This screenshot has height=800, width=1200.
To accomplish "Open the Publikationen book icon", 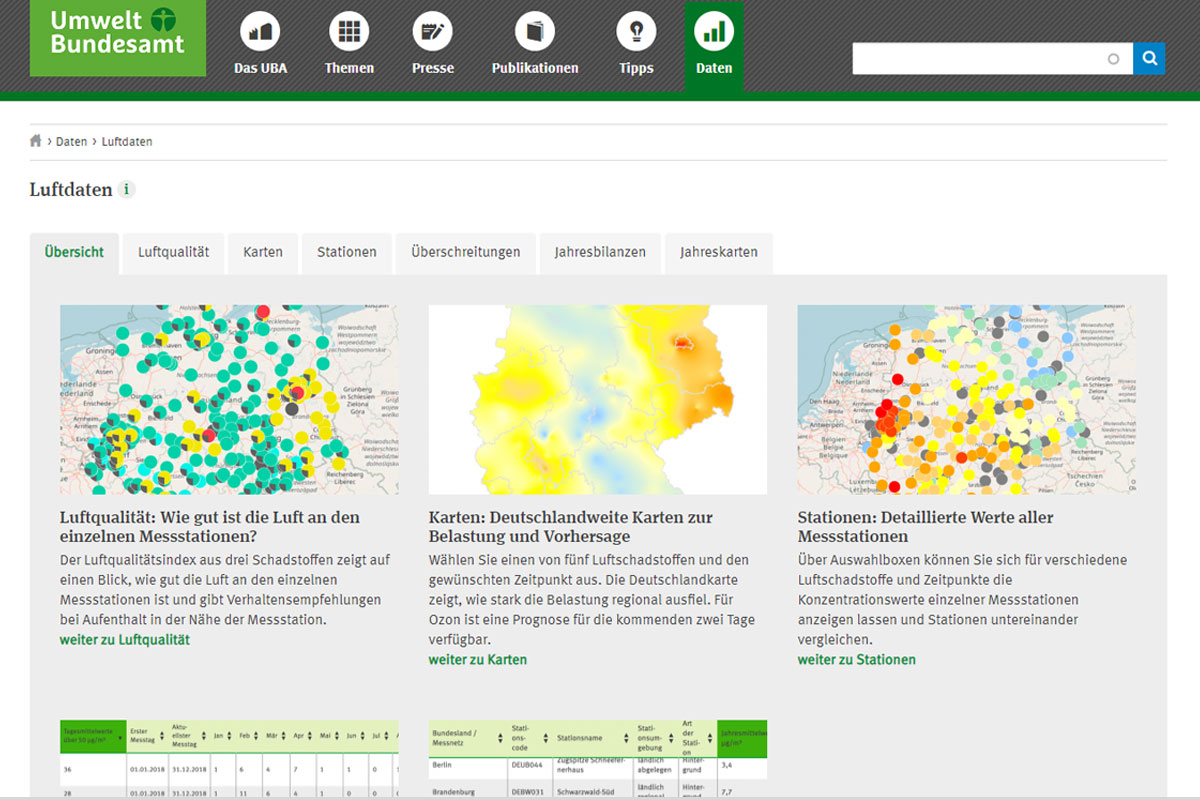I will click(534, 33).
